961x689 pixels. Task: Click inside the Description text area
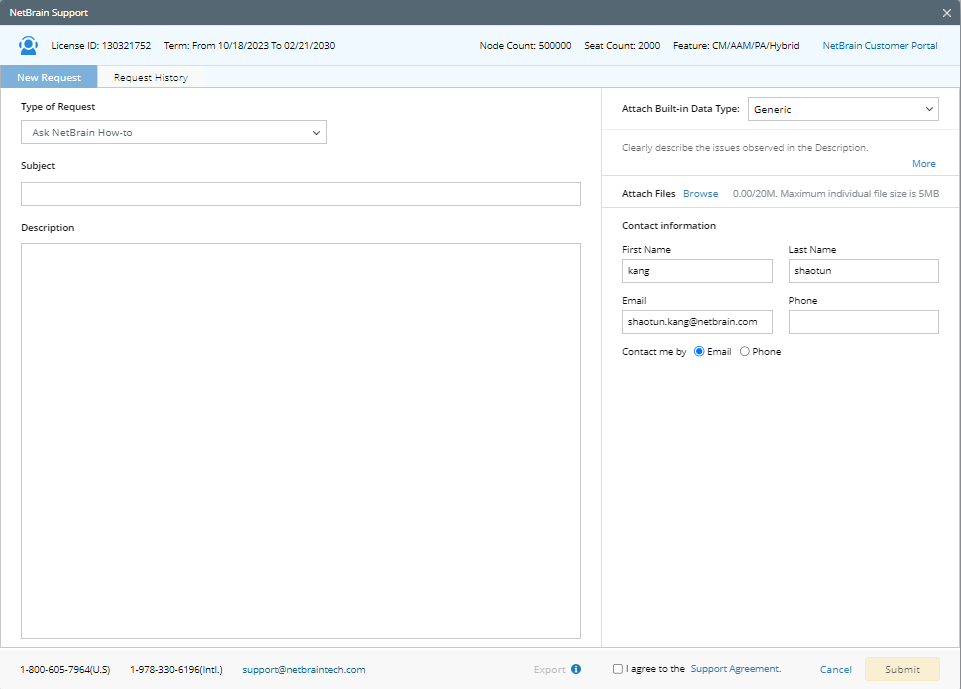click(300, 440)
